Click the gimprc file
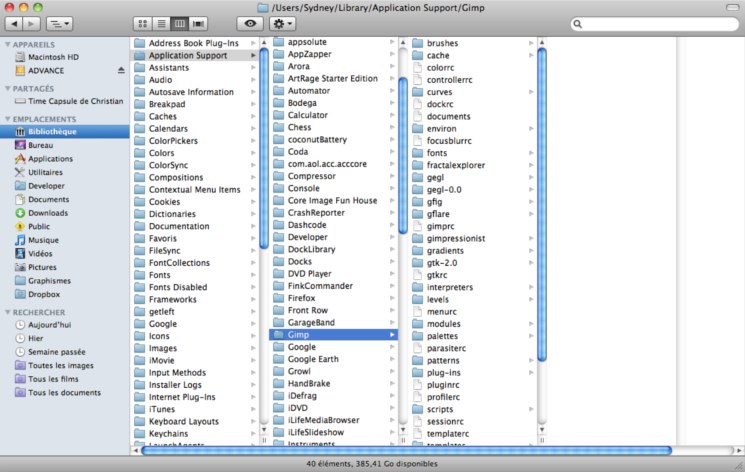Image resolution: width=745 pixels, height=472 pixels. click(x=440, y=226)
